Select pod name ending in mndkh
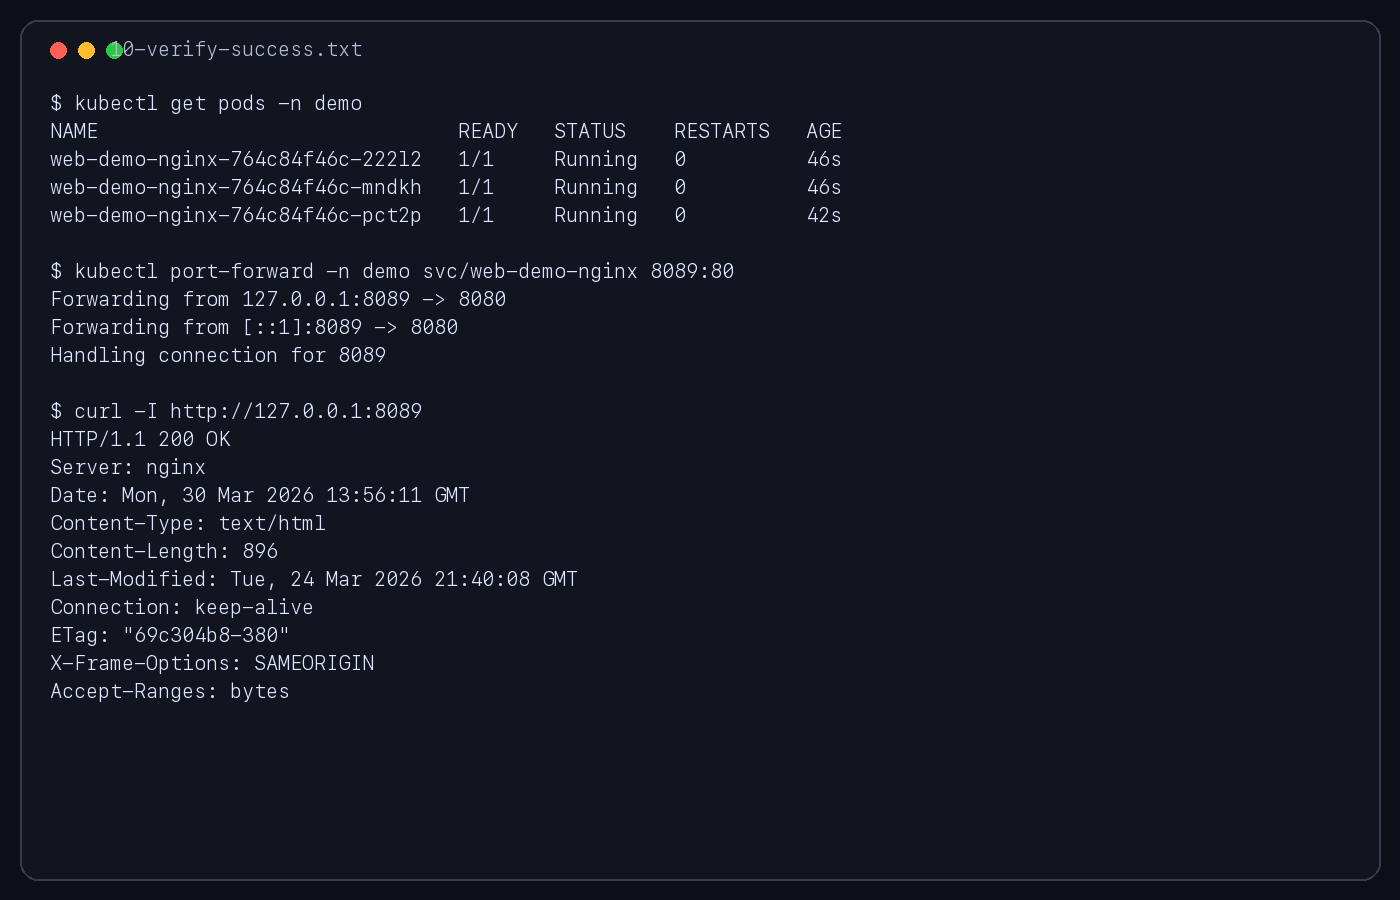1400x900 pixels. click(236, 188)
